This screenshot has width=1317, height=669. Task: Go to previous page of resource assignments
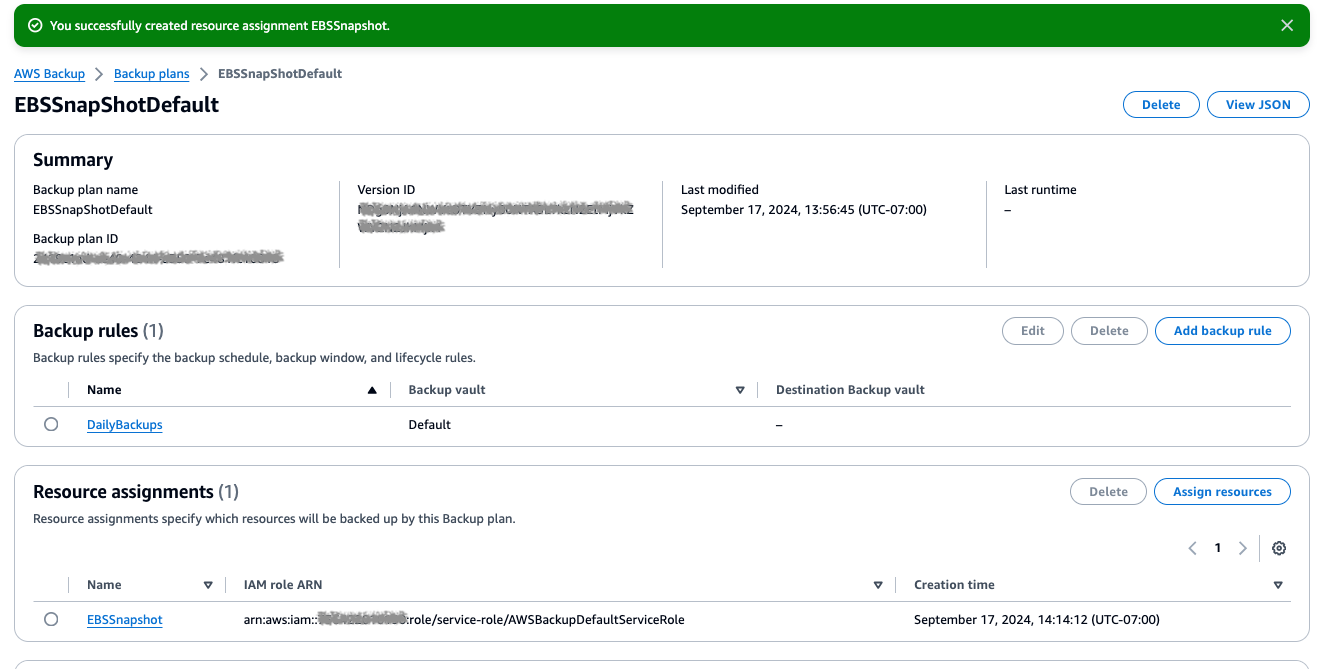pyautogui.click(x=1192, y=548)
